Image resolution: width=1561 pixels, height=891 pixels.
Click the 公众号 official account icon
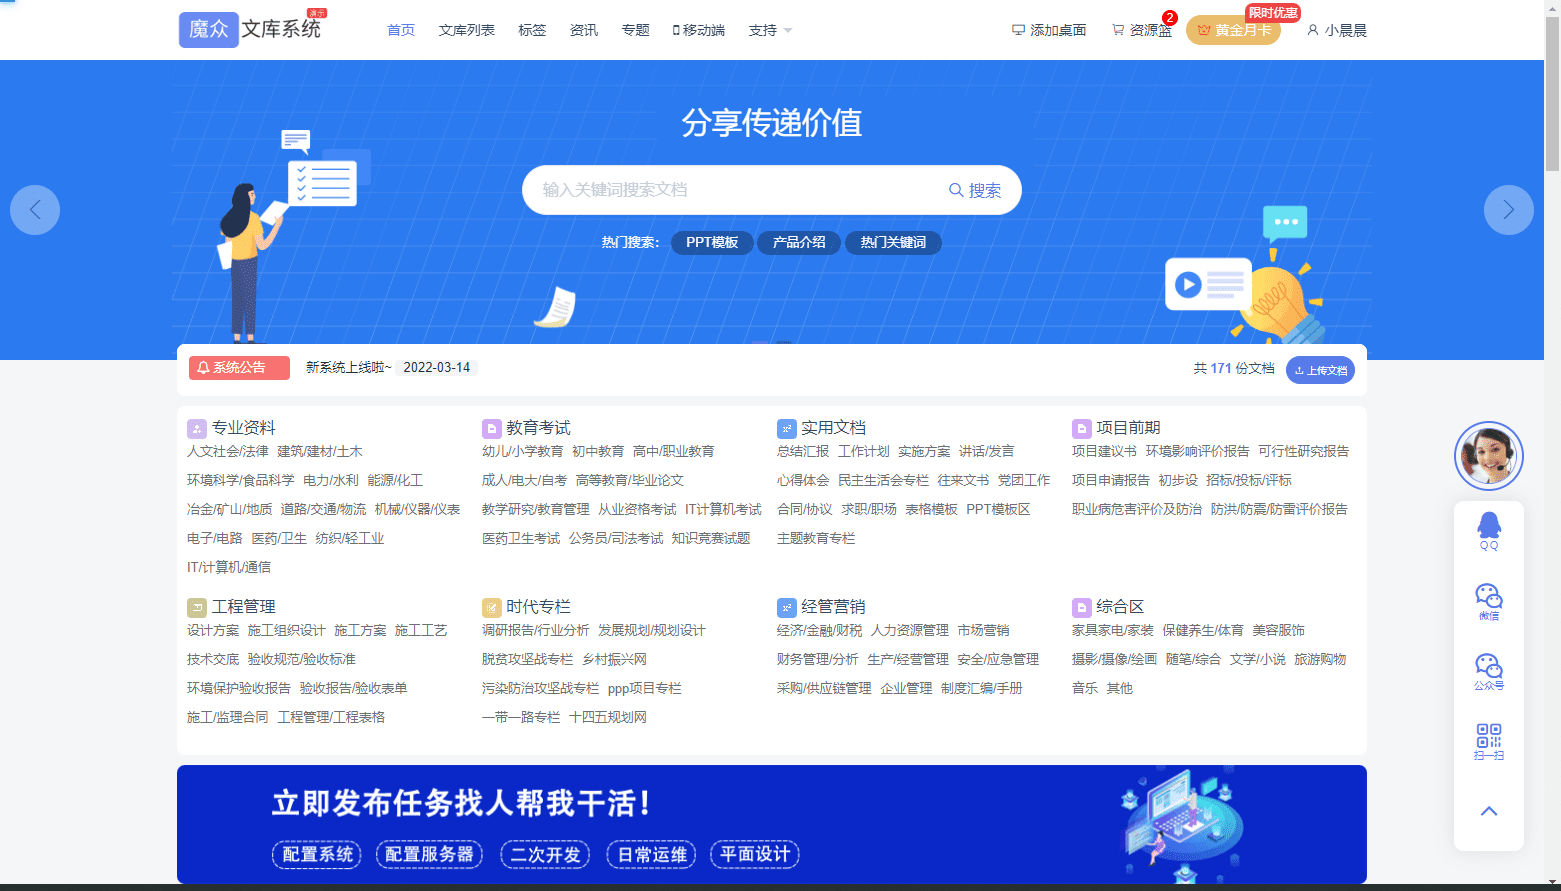1488,667
